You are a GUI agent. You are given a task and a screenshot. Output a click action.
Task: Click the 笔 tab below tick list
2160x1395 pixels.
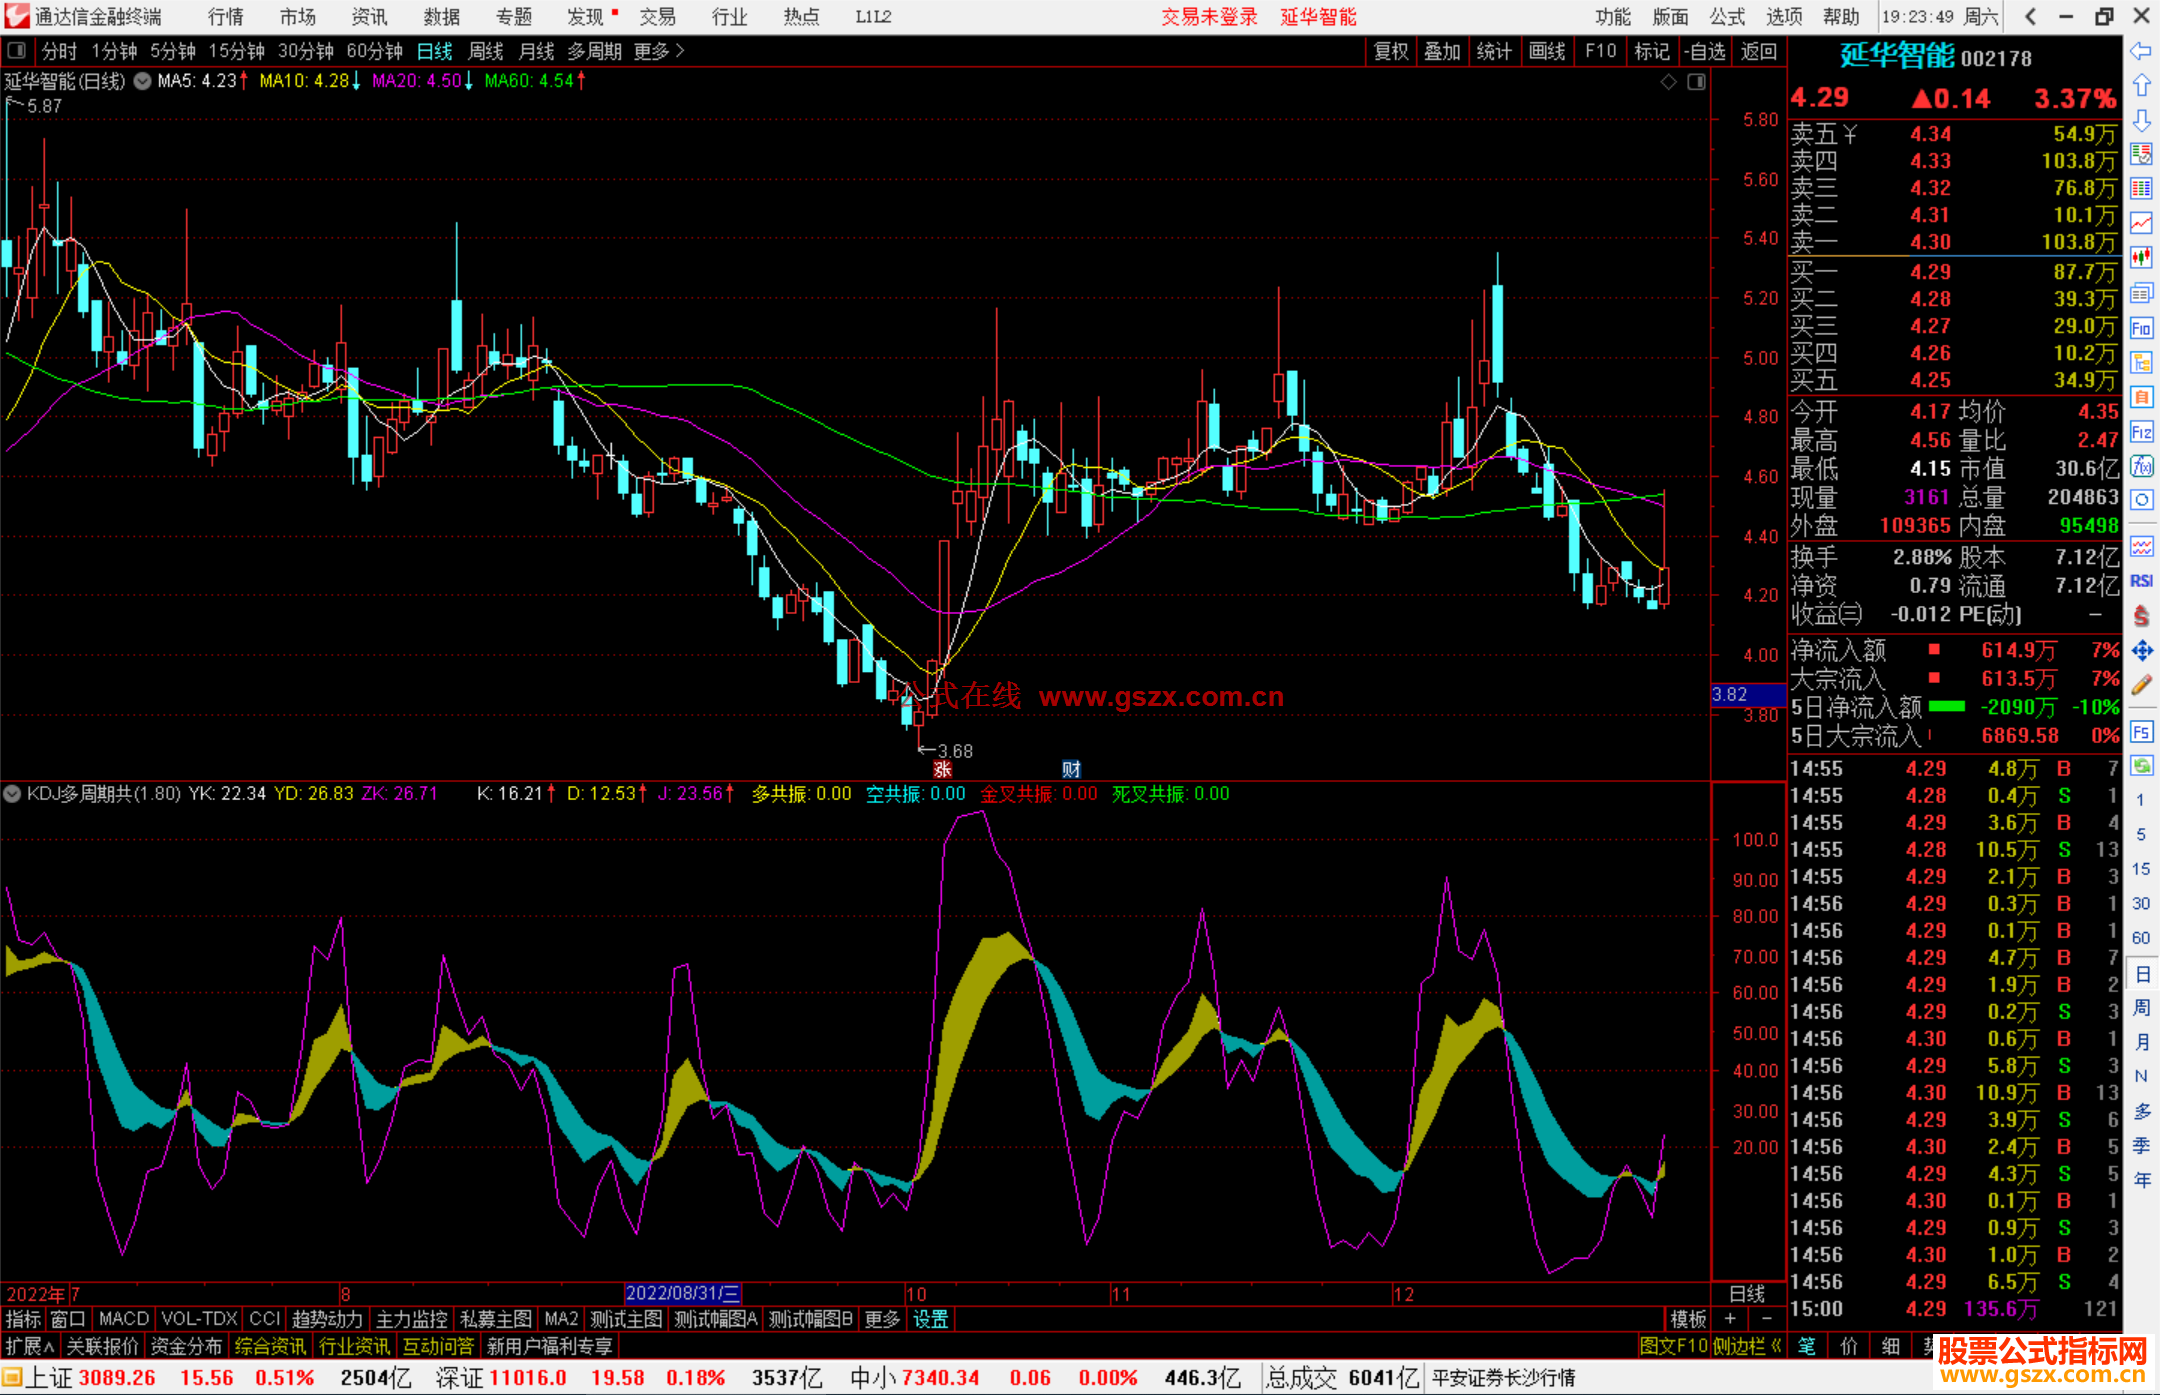1806,1346
